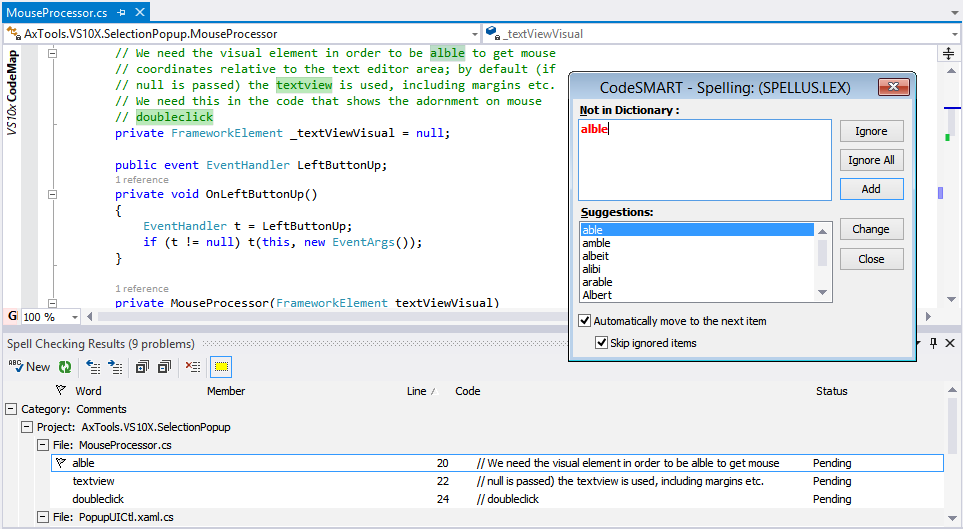Collapse the Category: Comments group
This screenshot has width=963, height=529.
click(11, 409)
